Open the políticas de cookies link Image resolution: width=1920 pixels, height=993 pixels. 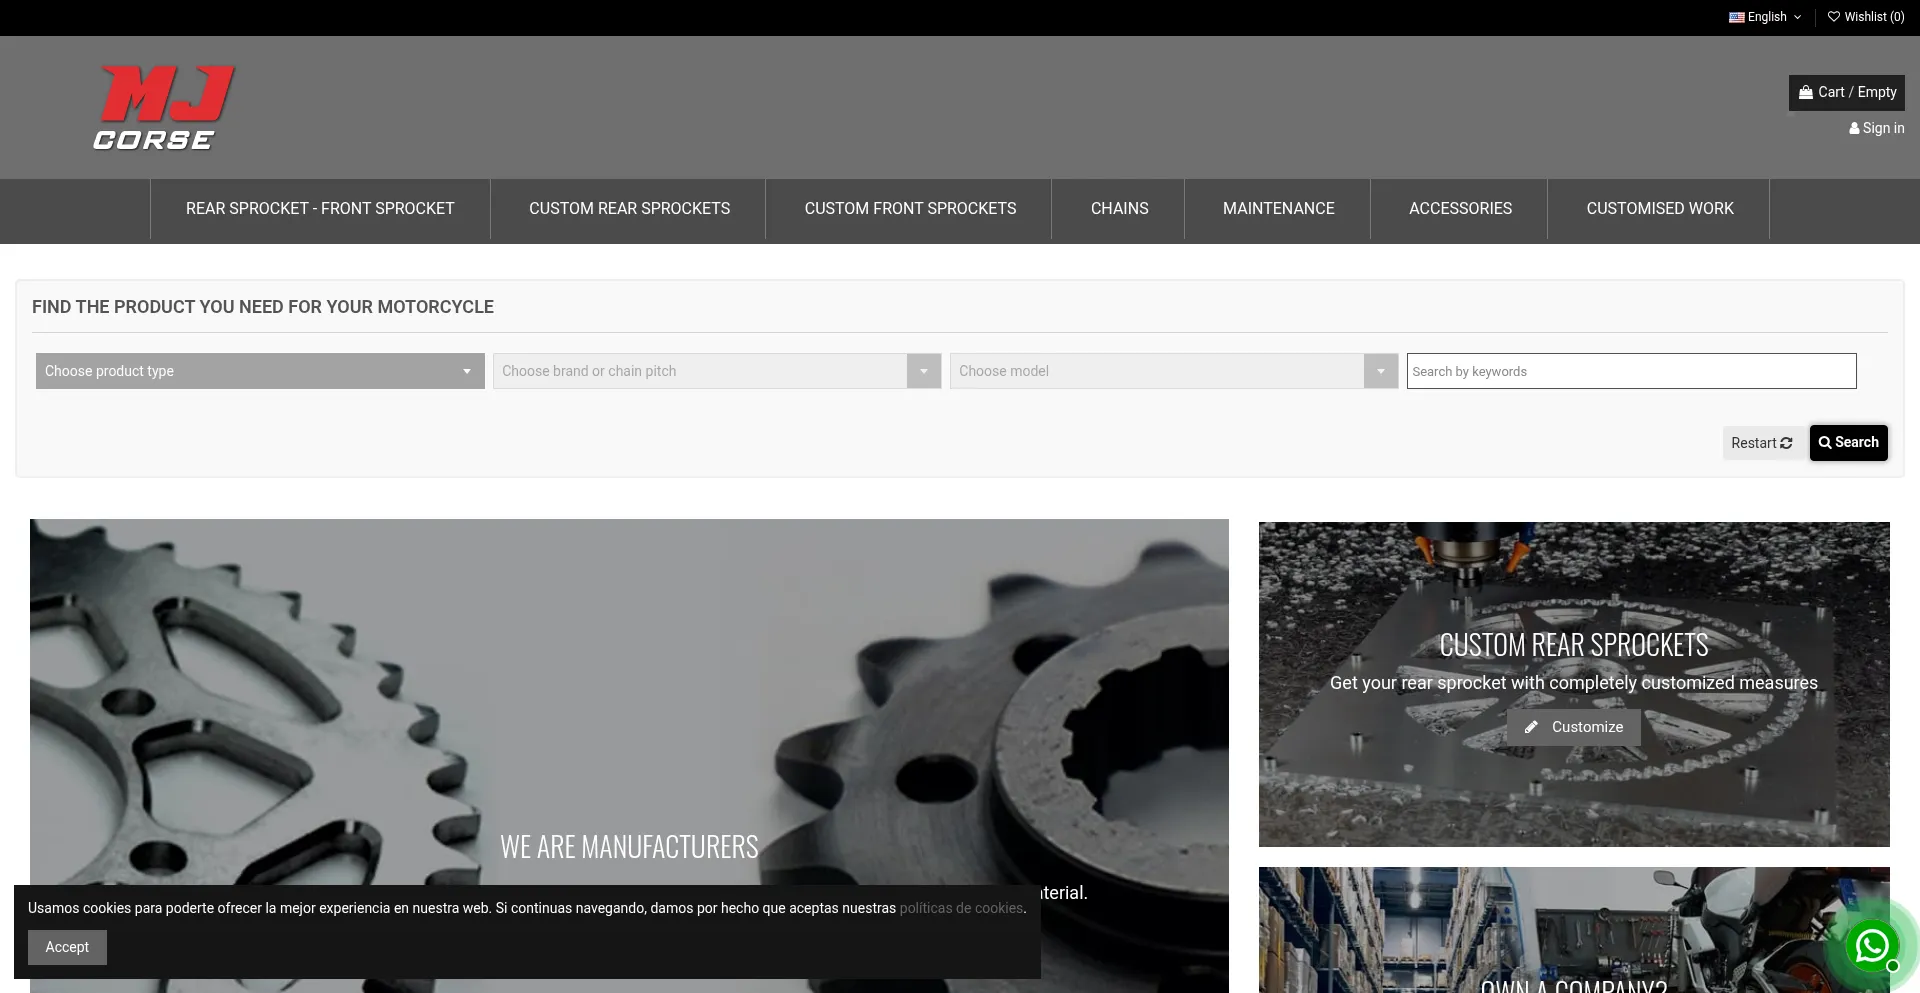click(x=961, y=908)
